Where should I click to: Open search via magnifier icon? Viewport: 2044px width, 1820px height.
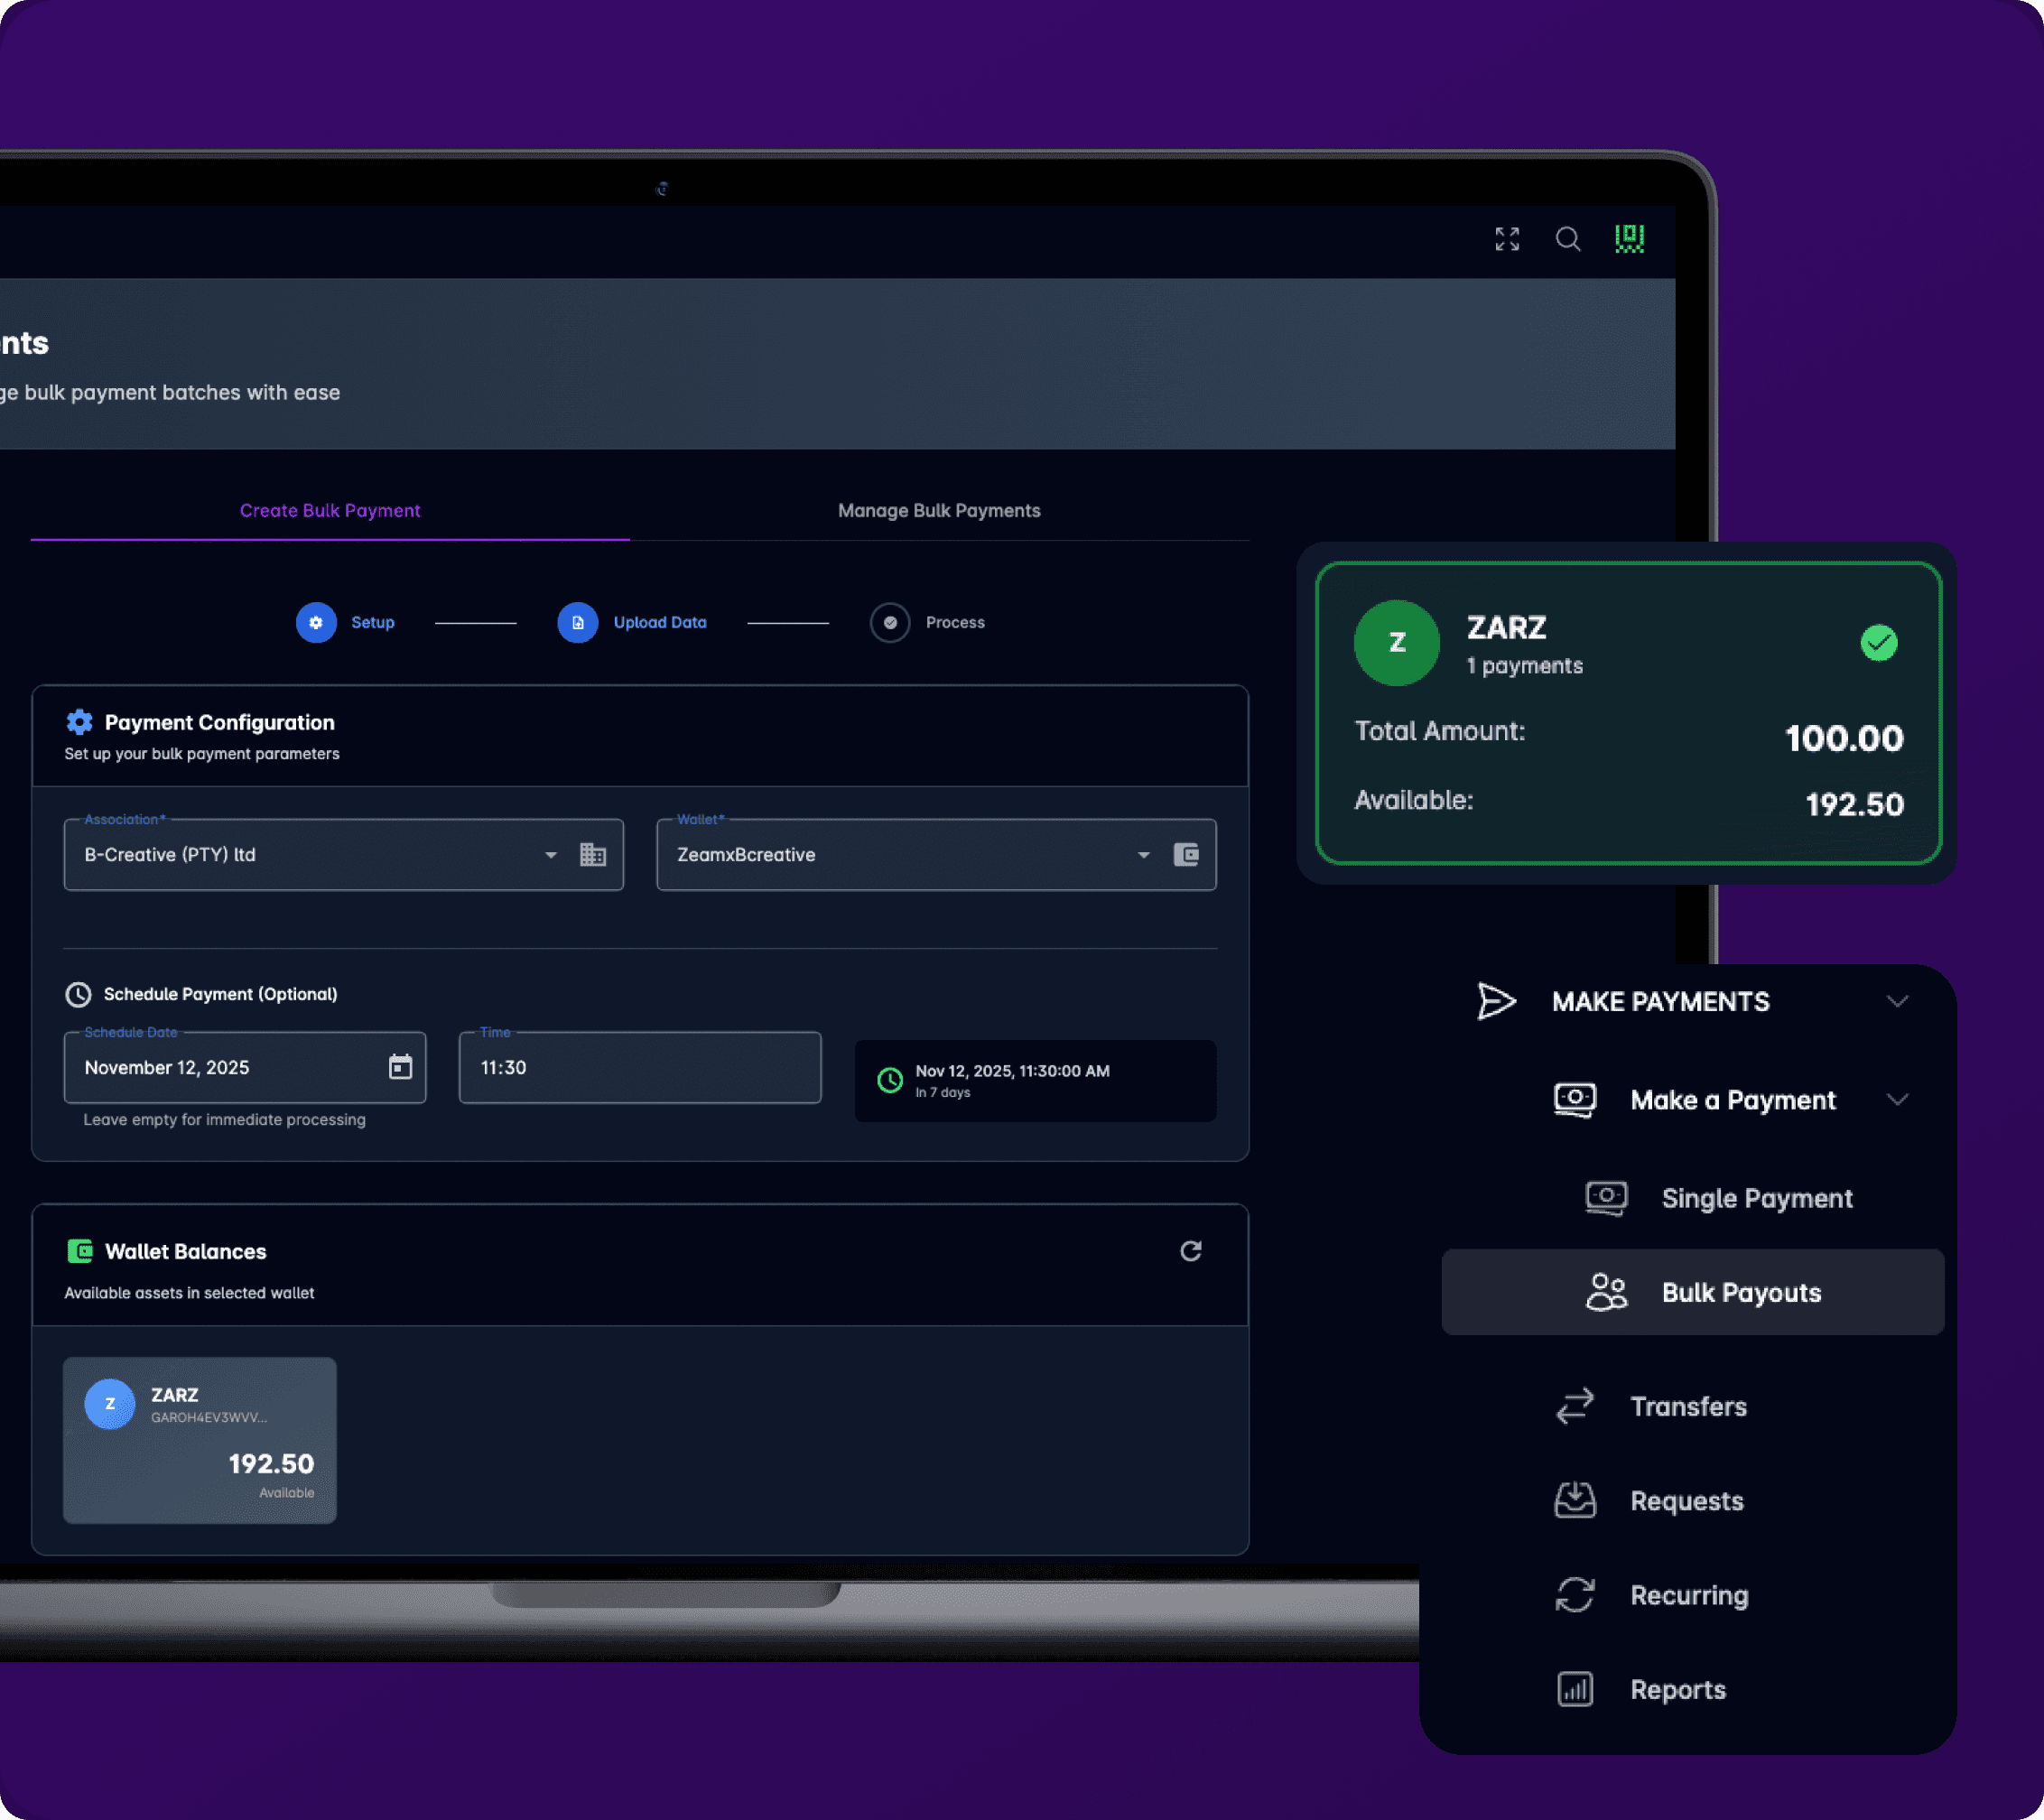tap(1567, 238)
